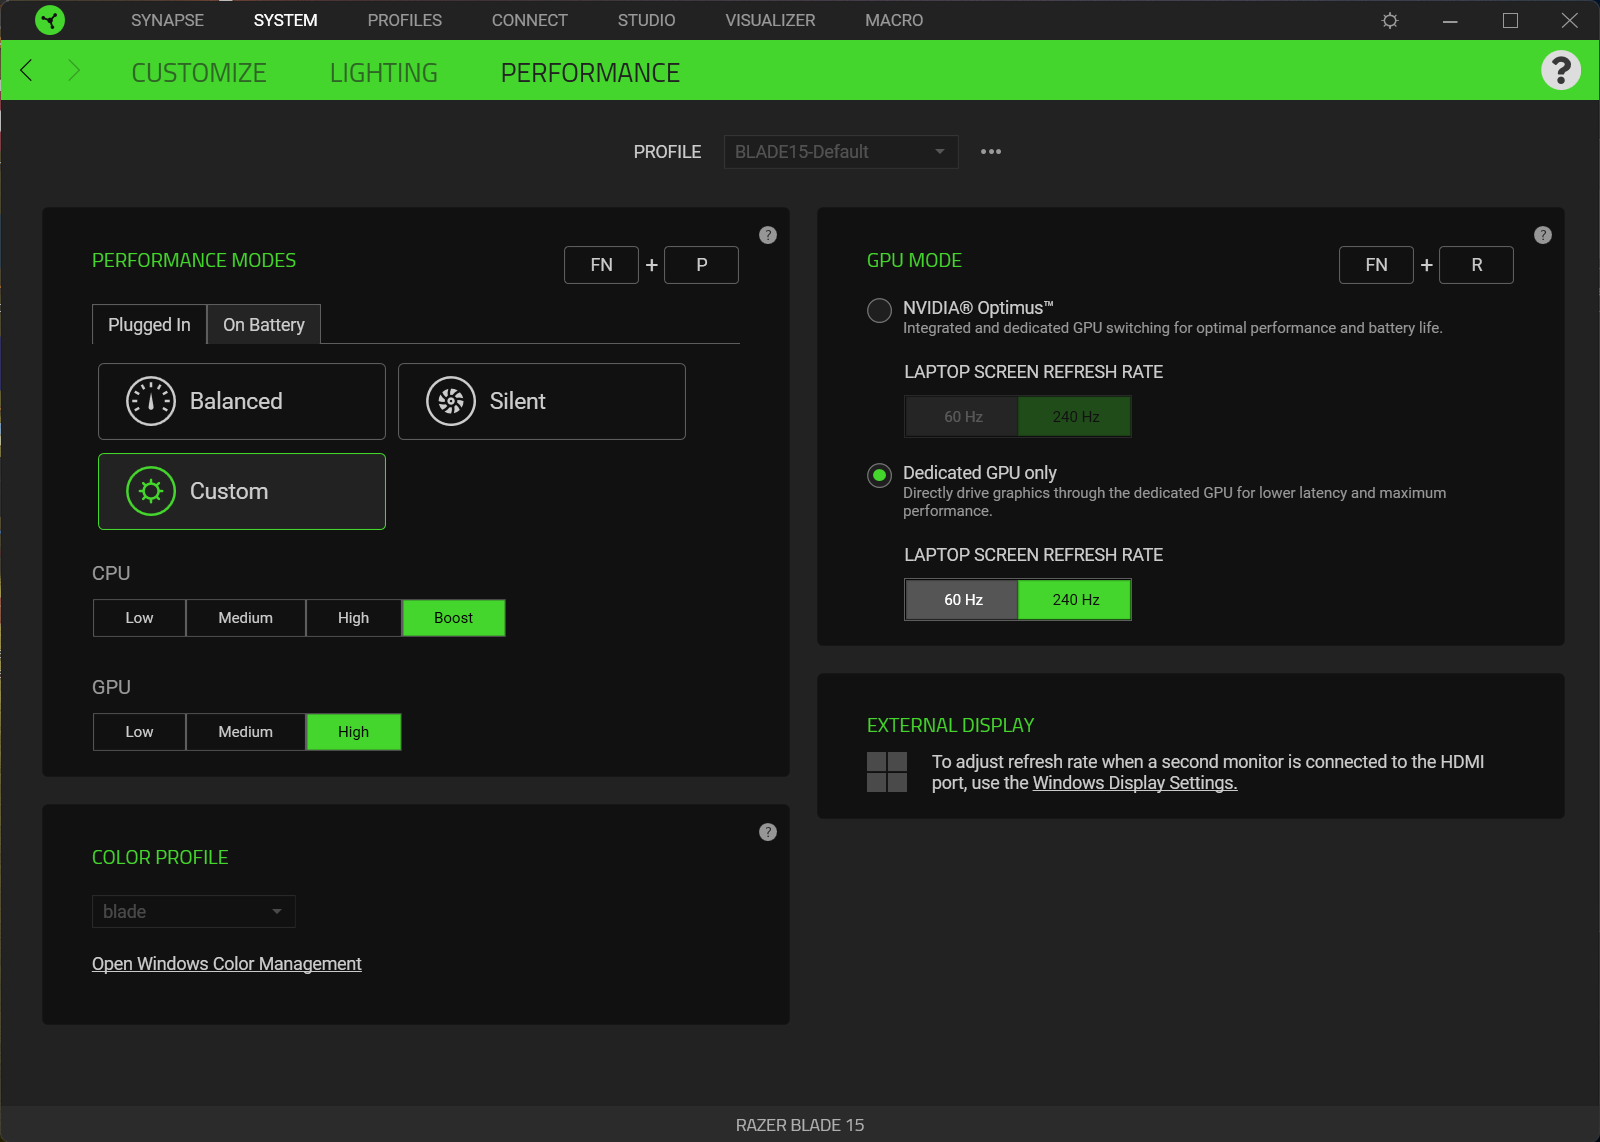The image size is (1600, 1142).
Task: Click the PERFORMANCE MODES heading
Action: coord(194,260)
